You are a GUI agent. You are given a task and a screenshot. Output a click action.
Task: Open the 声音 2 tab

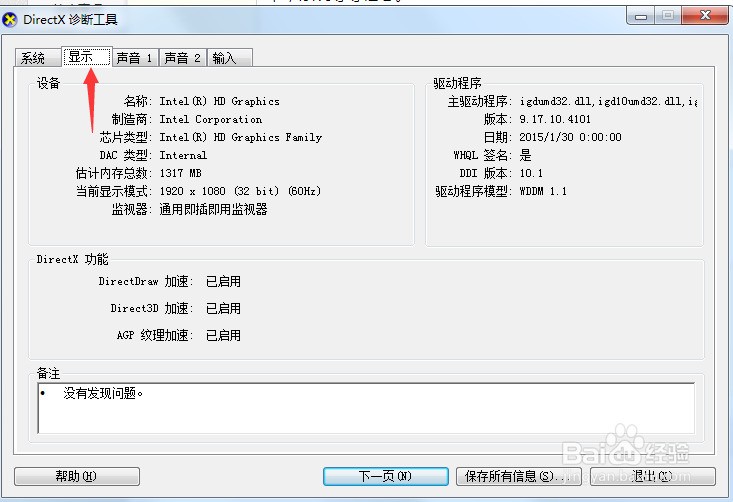tap(183, 58)
